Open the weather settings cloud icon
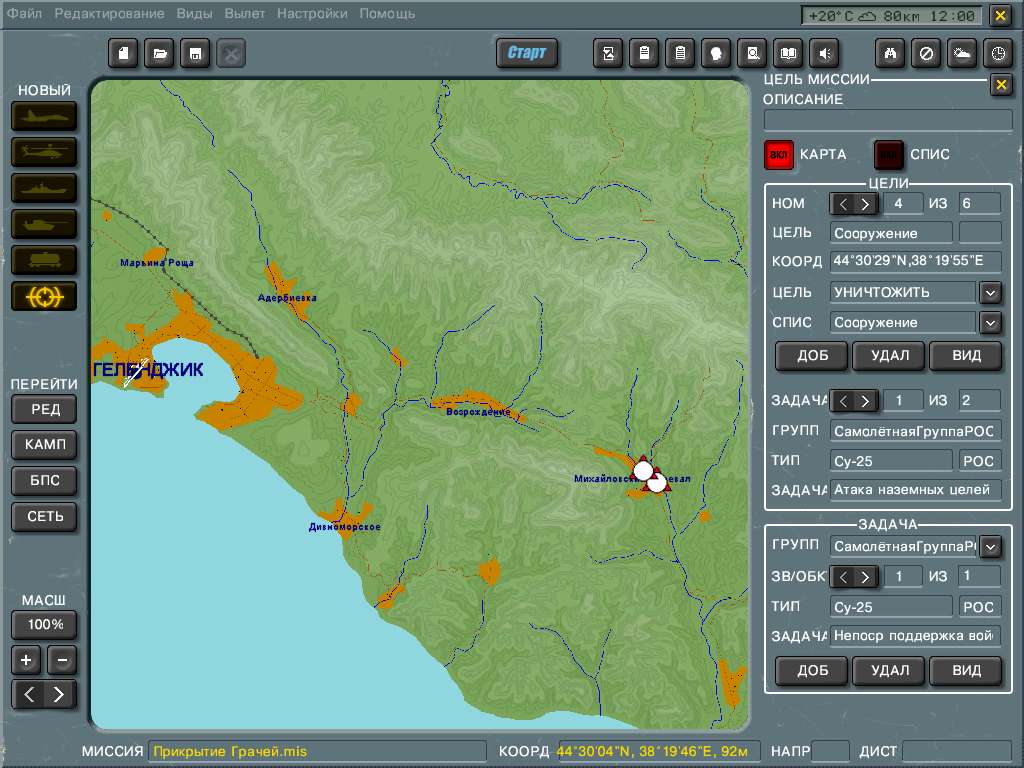 tap(962, 54)
